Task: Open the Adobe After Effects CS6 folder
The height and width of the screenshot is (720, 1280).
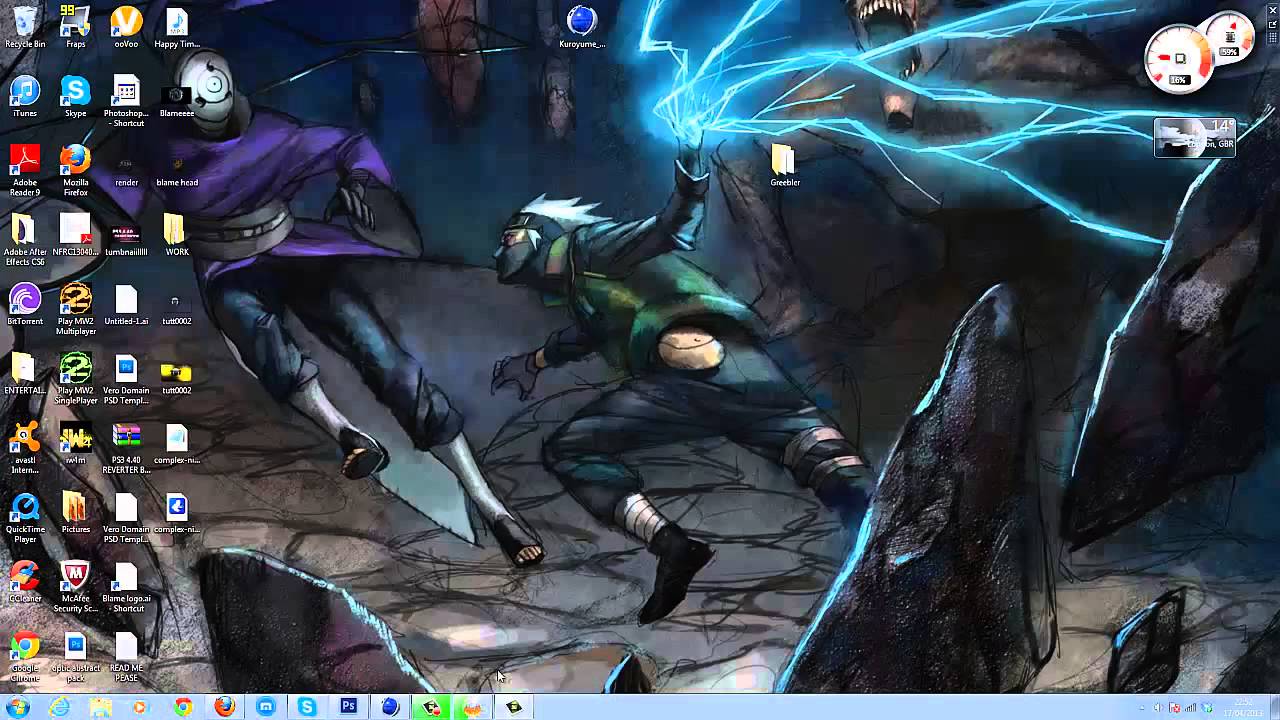Action: point(25,240)
